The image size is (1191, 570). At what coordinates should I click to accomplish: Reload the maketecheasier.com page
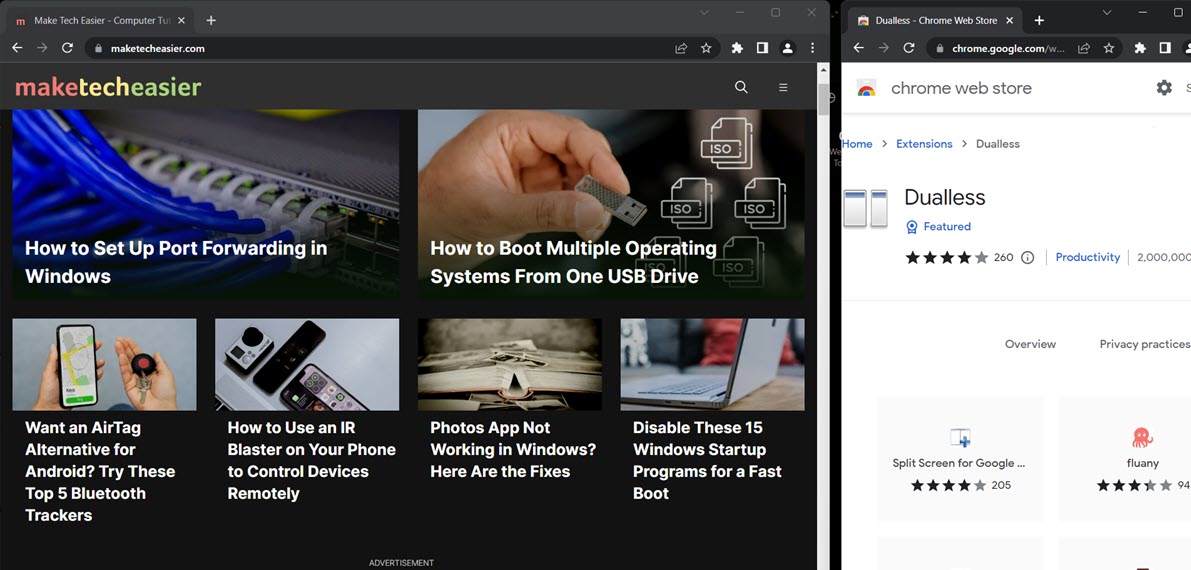click(68, 48)
